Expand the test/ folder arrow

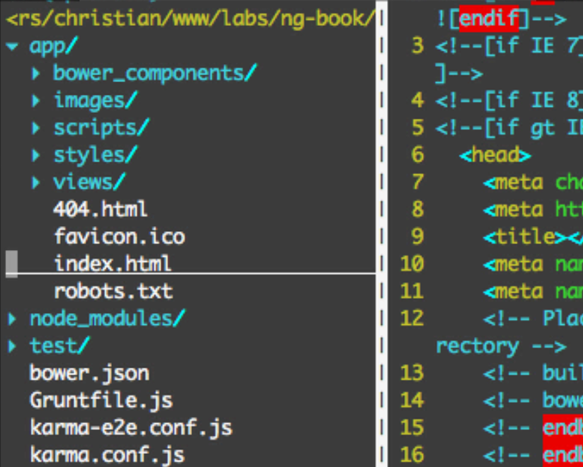click(x=12, y=346)
